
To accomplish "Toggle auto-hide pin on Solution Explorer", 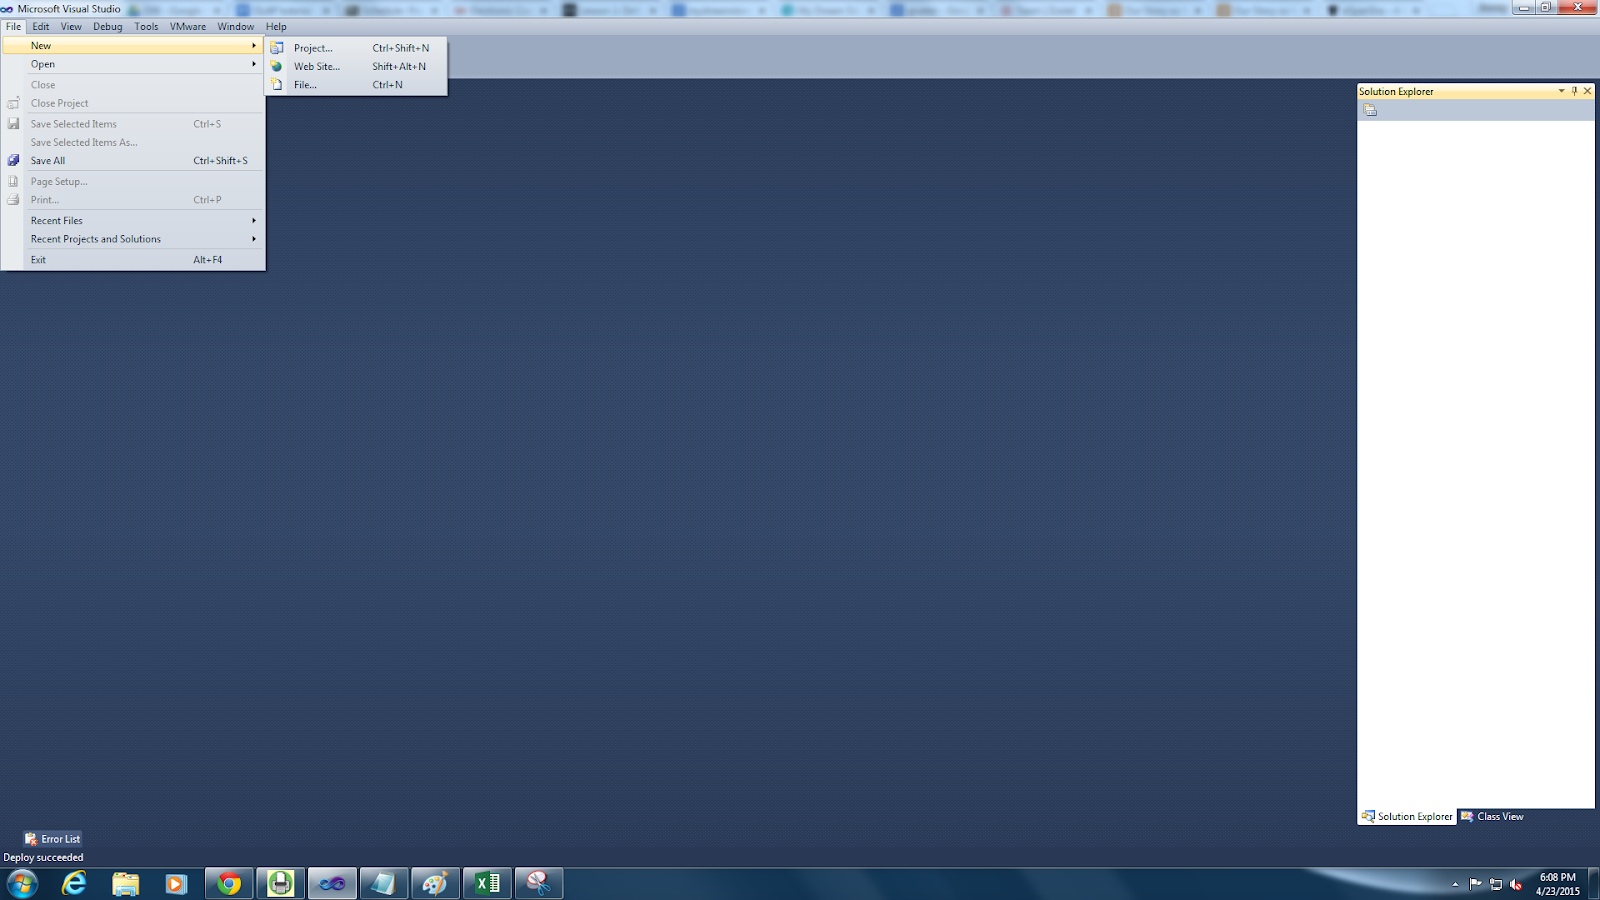I will (x=1574, y=91).
